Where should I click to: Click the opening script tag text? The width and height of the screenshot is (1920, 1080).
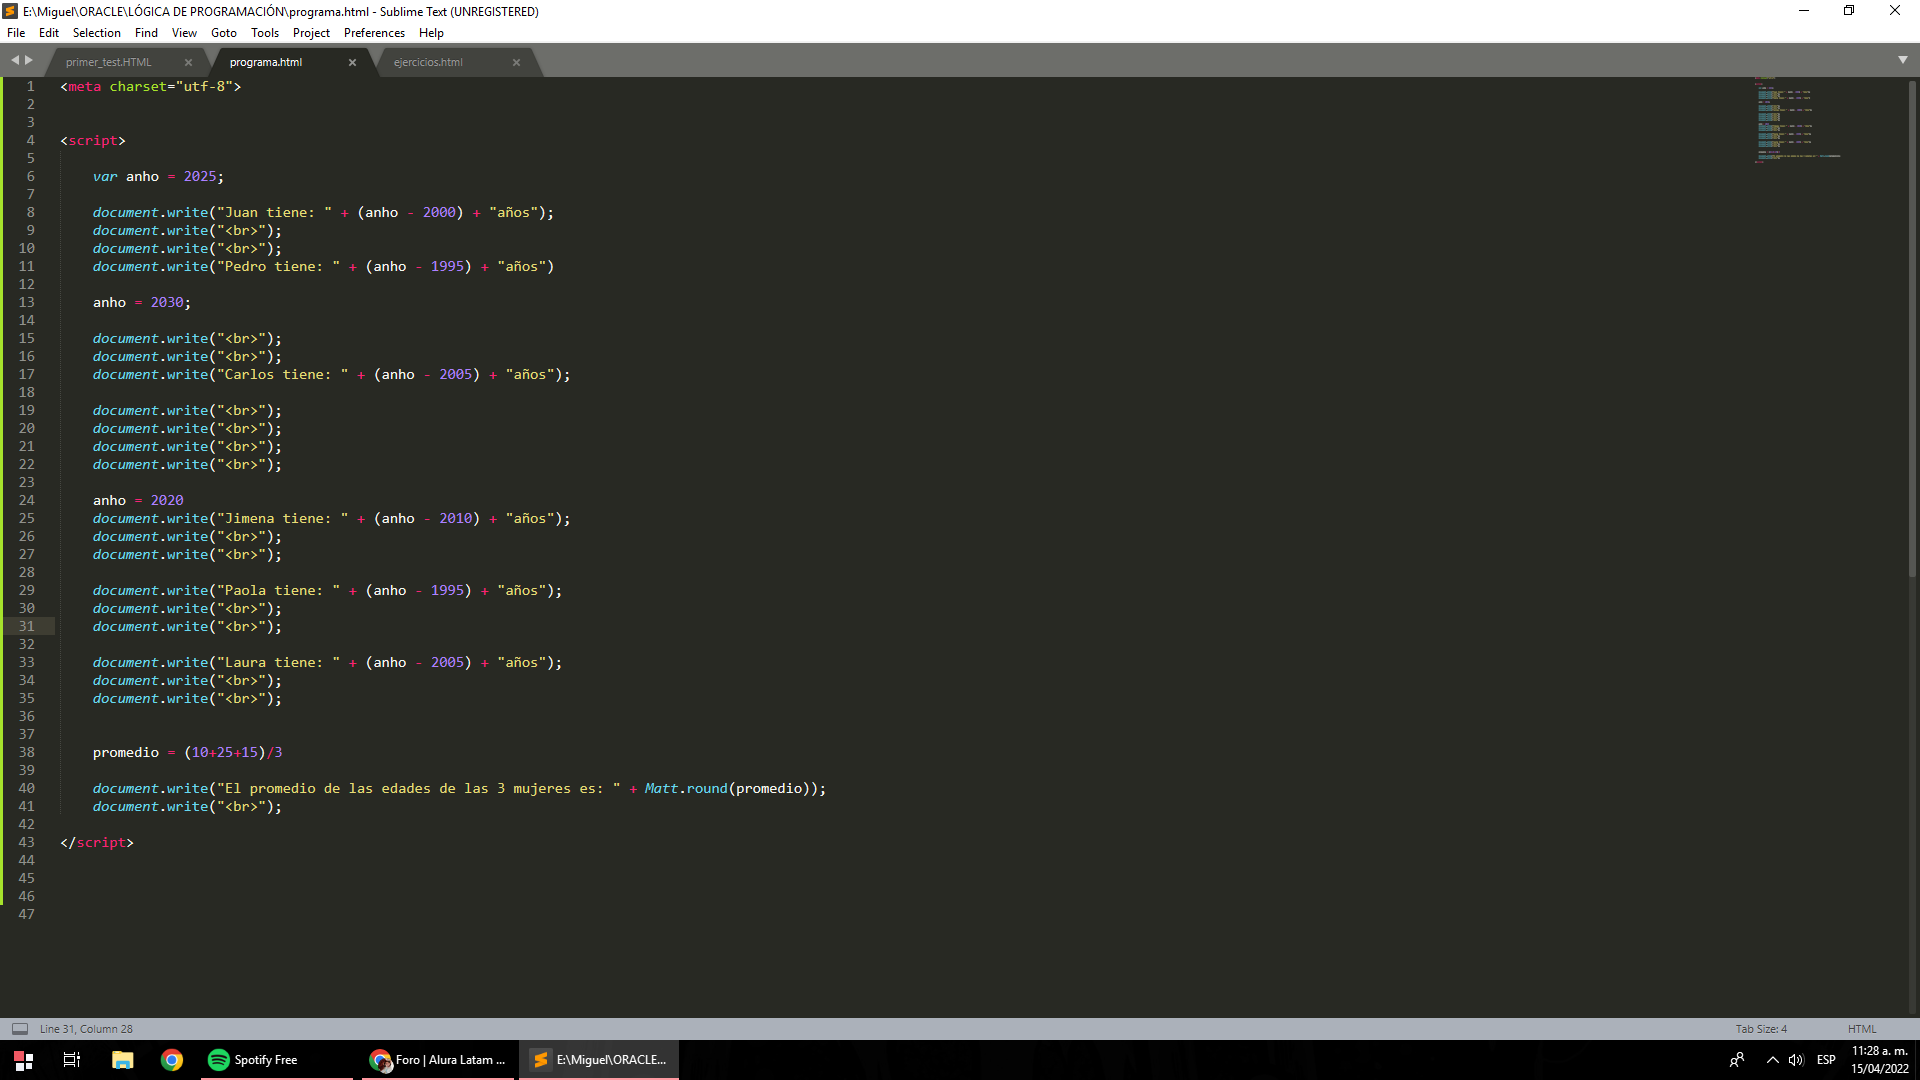[93, 140]
